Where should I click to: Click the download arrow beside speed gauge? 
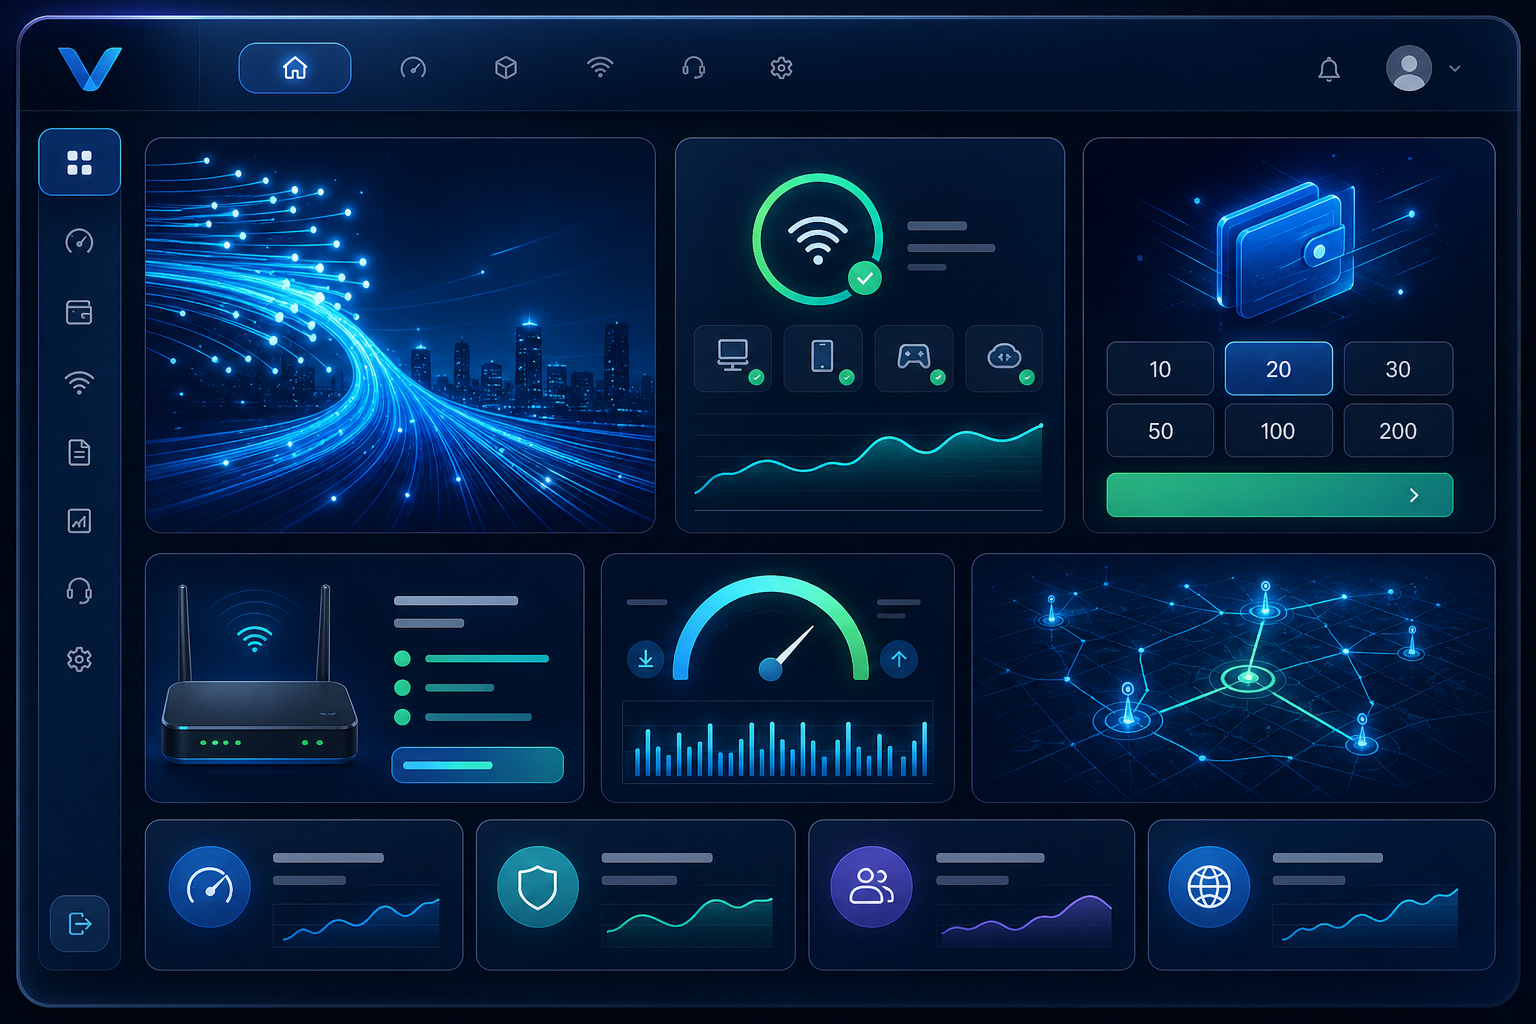pyautogui.click(x=646, y=659)
